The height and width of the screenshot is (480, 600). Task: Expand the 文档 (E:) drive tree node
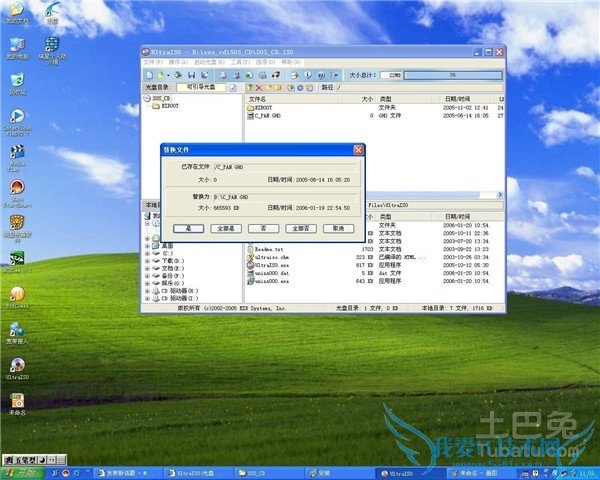(147, 268)
